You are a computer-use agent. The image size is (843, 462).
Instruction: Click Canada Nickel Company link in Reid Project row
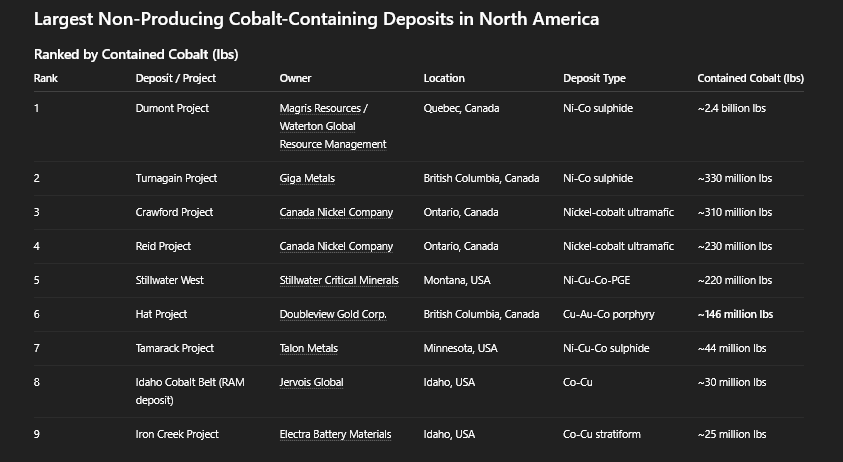[x=336, y=246]
